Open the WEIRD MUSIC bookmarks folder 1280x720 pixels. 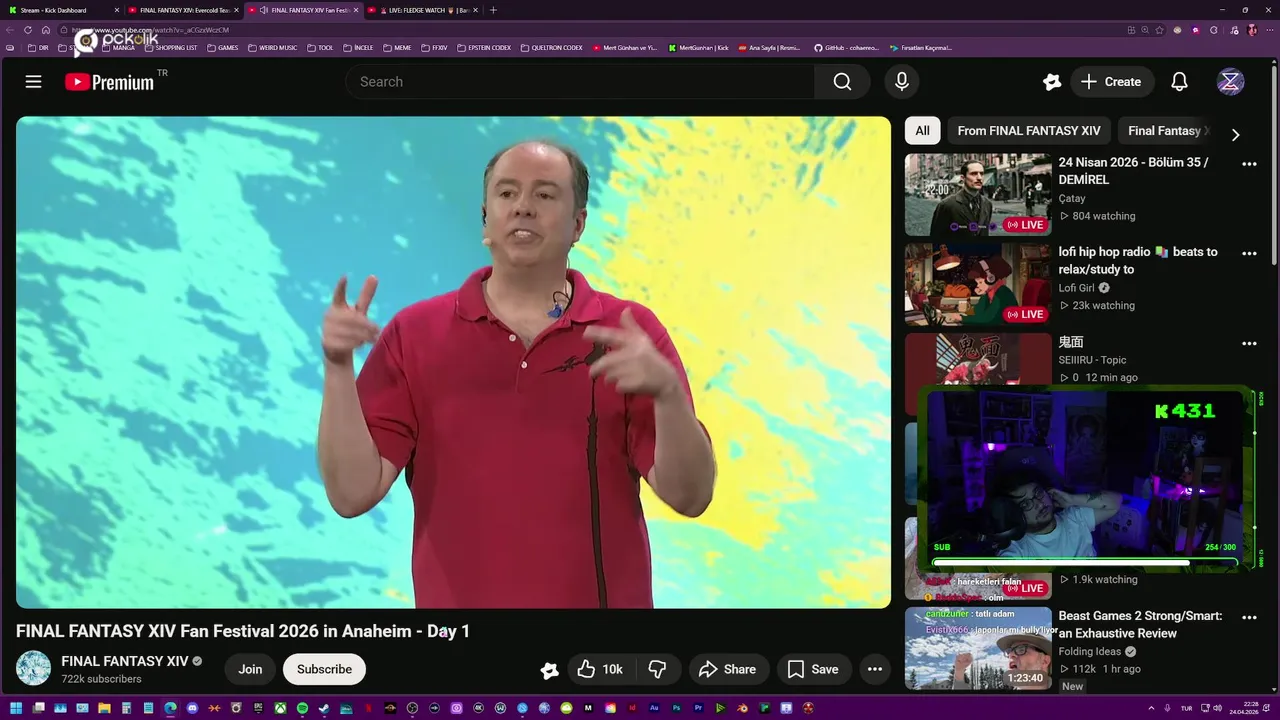272,48
